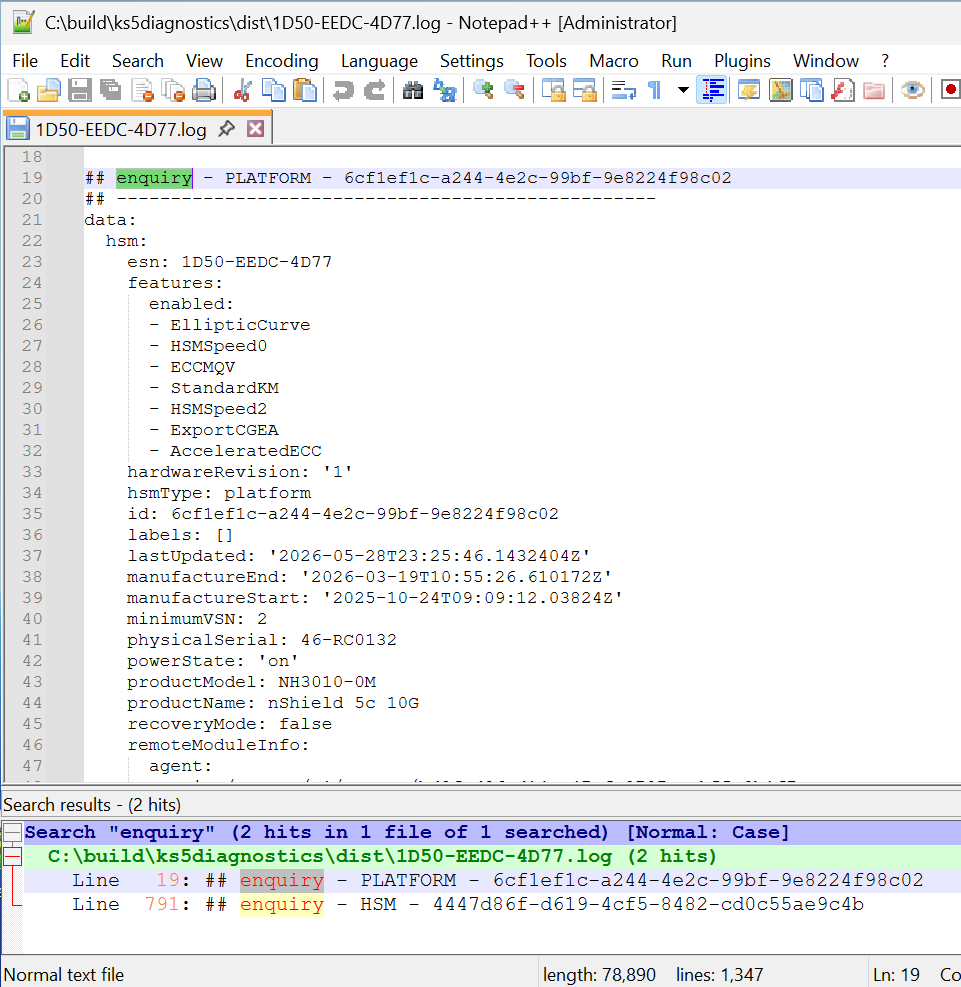Toggle the indent guide button
This screenshot has height=987, width=961.
[x=712, y=91]
